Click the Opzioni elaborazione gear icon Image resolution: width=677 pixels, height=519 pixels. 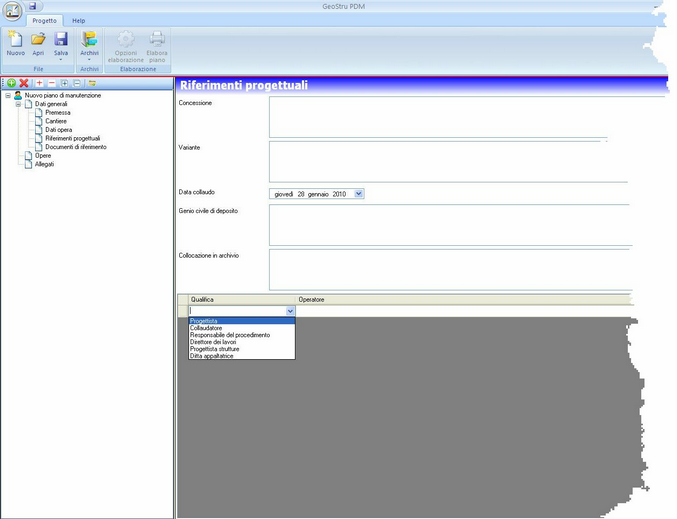tap(126, 39)
